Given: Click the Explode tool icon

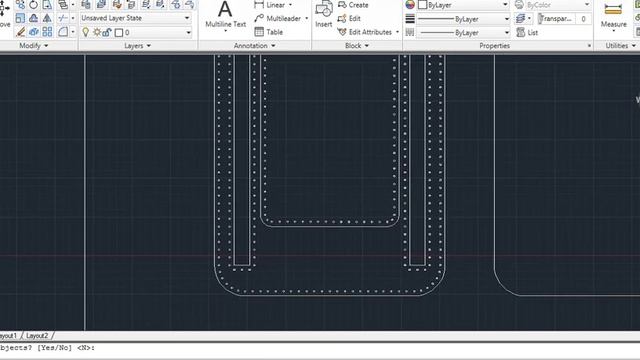Looking at the screenshot, I should (x=33, y=32).
